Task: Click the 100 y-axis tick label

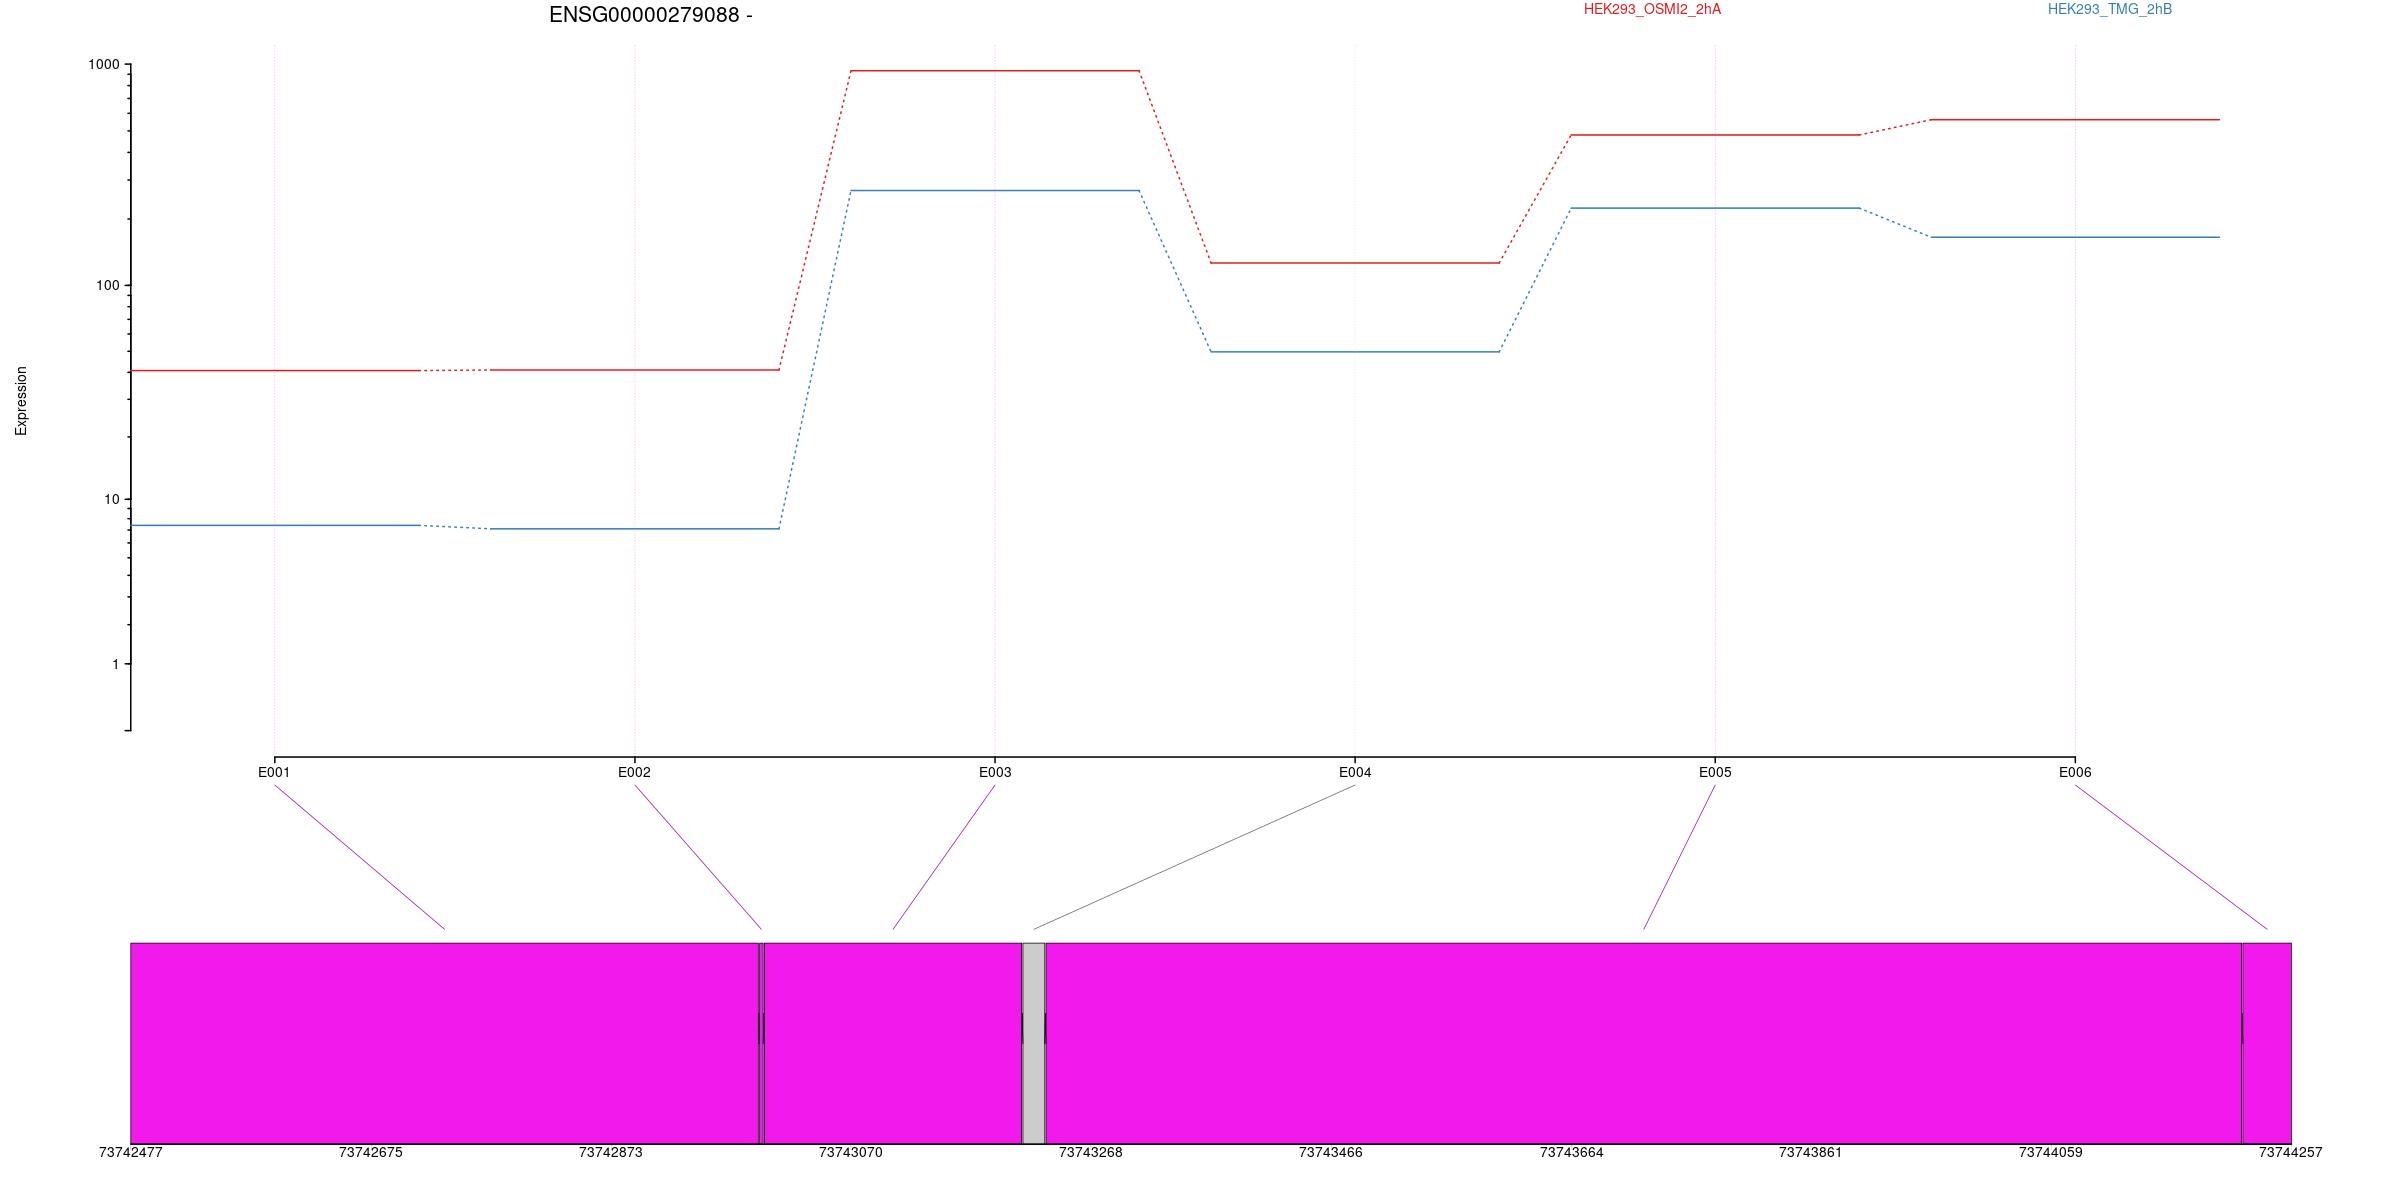Action: pyautogui.click(x=107, y=285)
